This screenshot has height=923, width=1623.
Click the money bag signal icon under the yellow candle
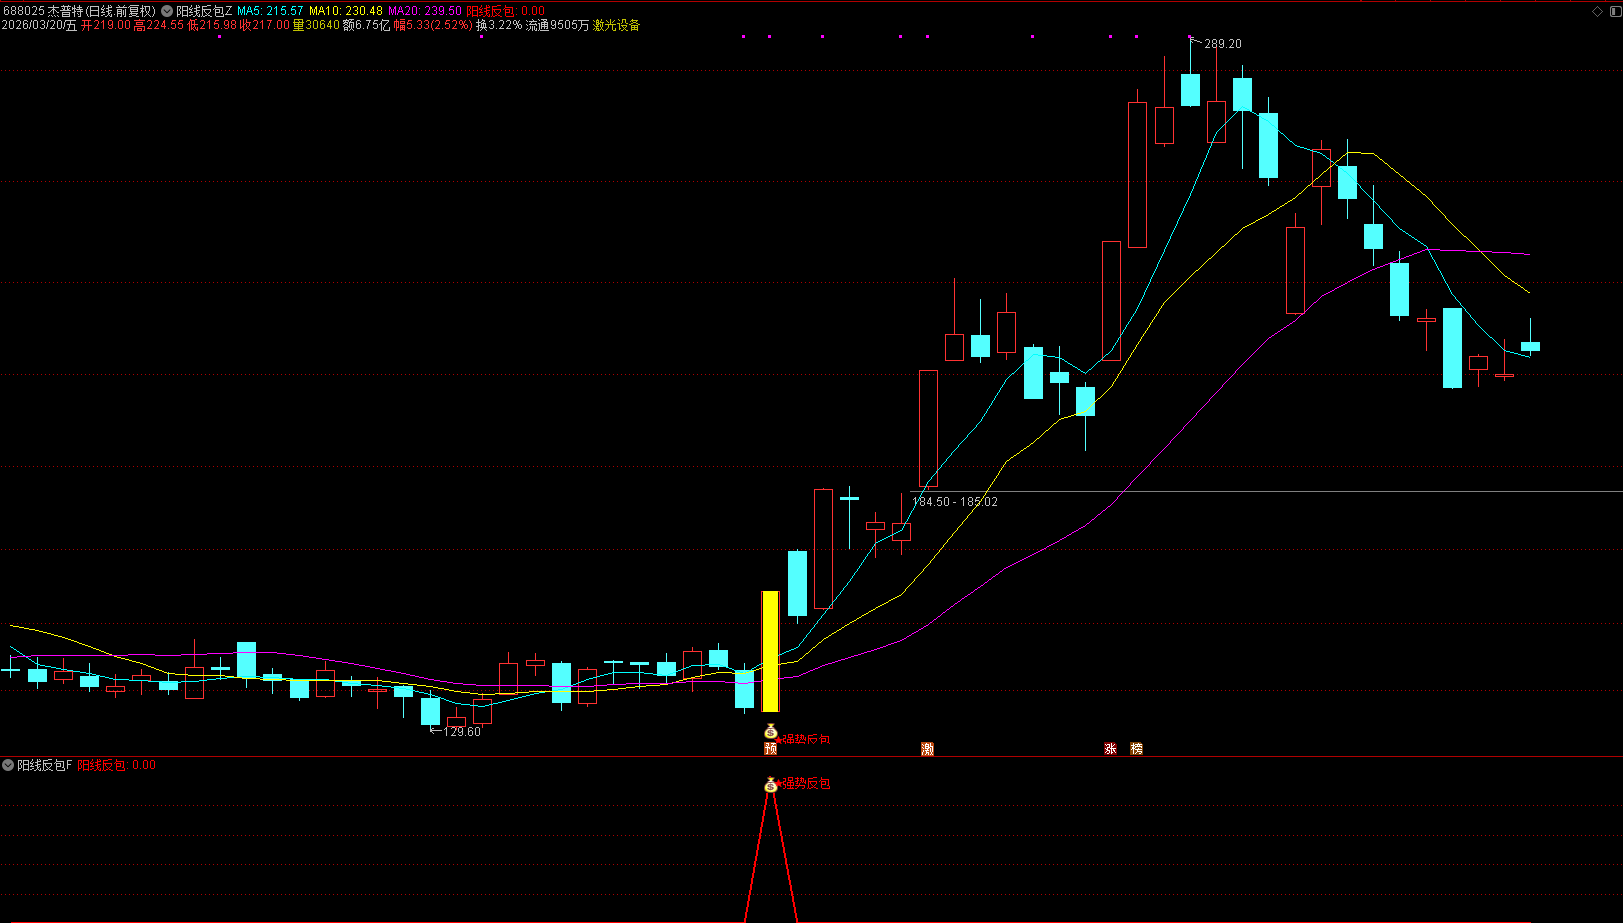(770, 732)
